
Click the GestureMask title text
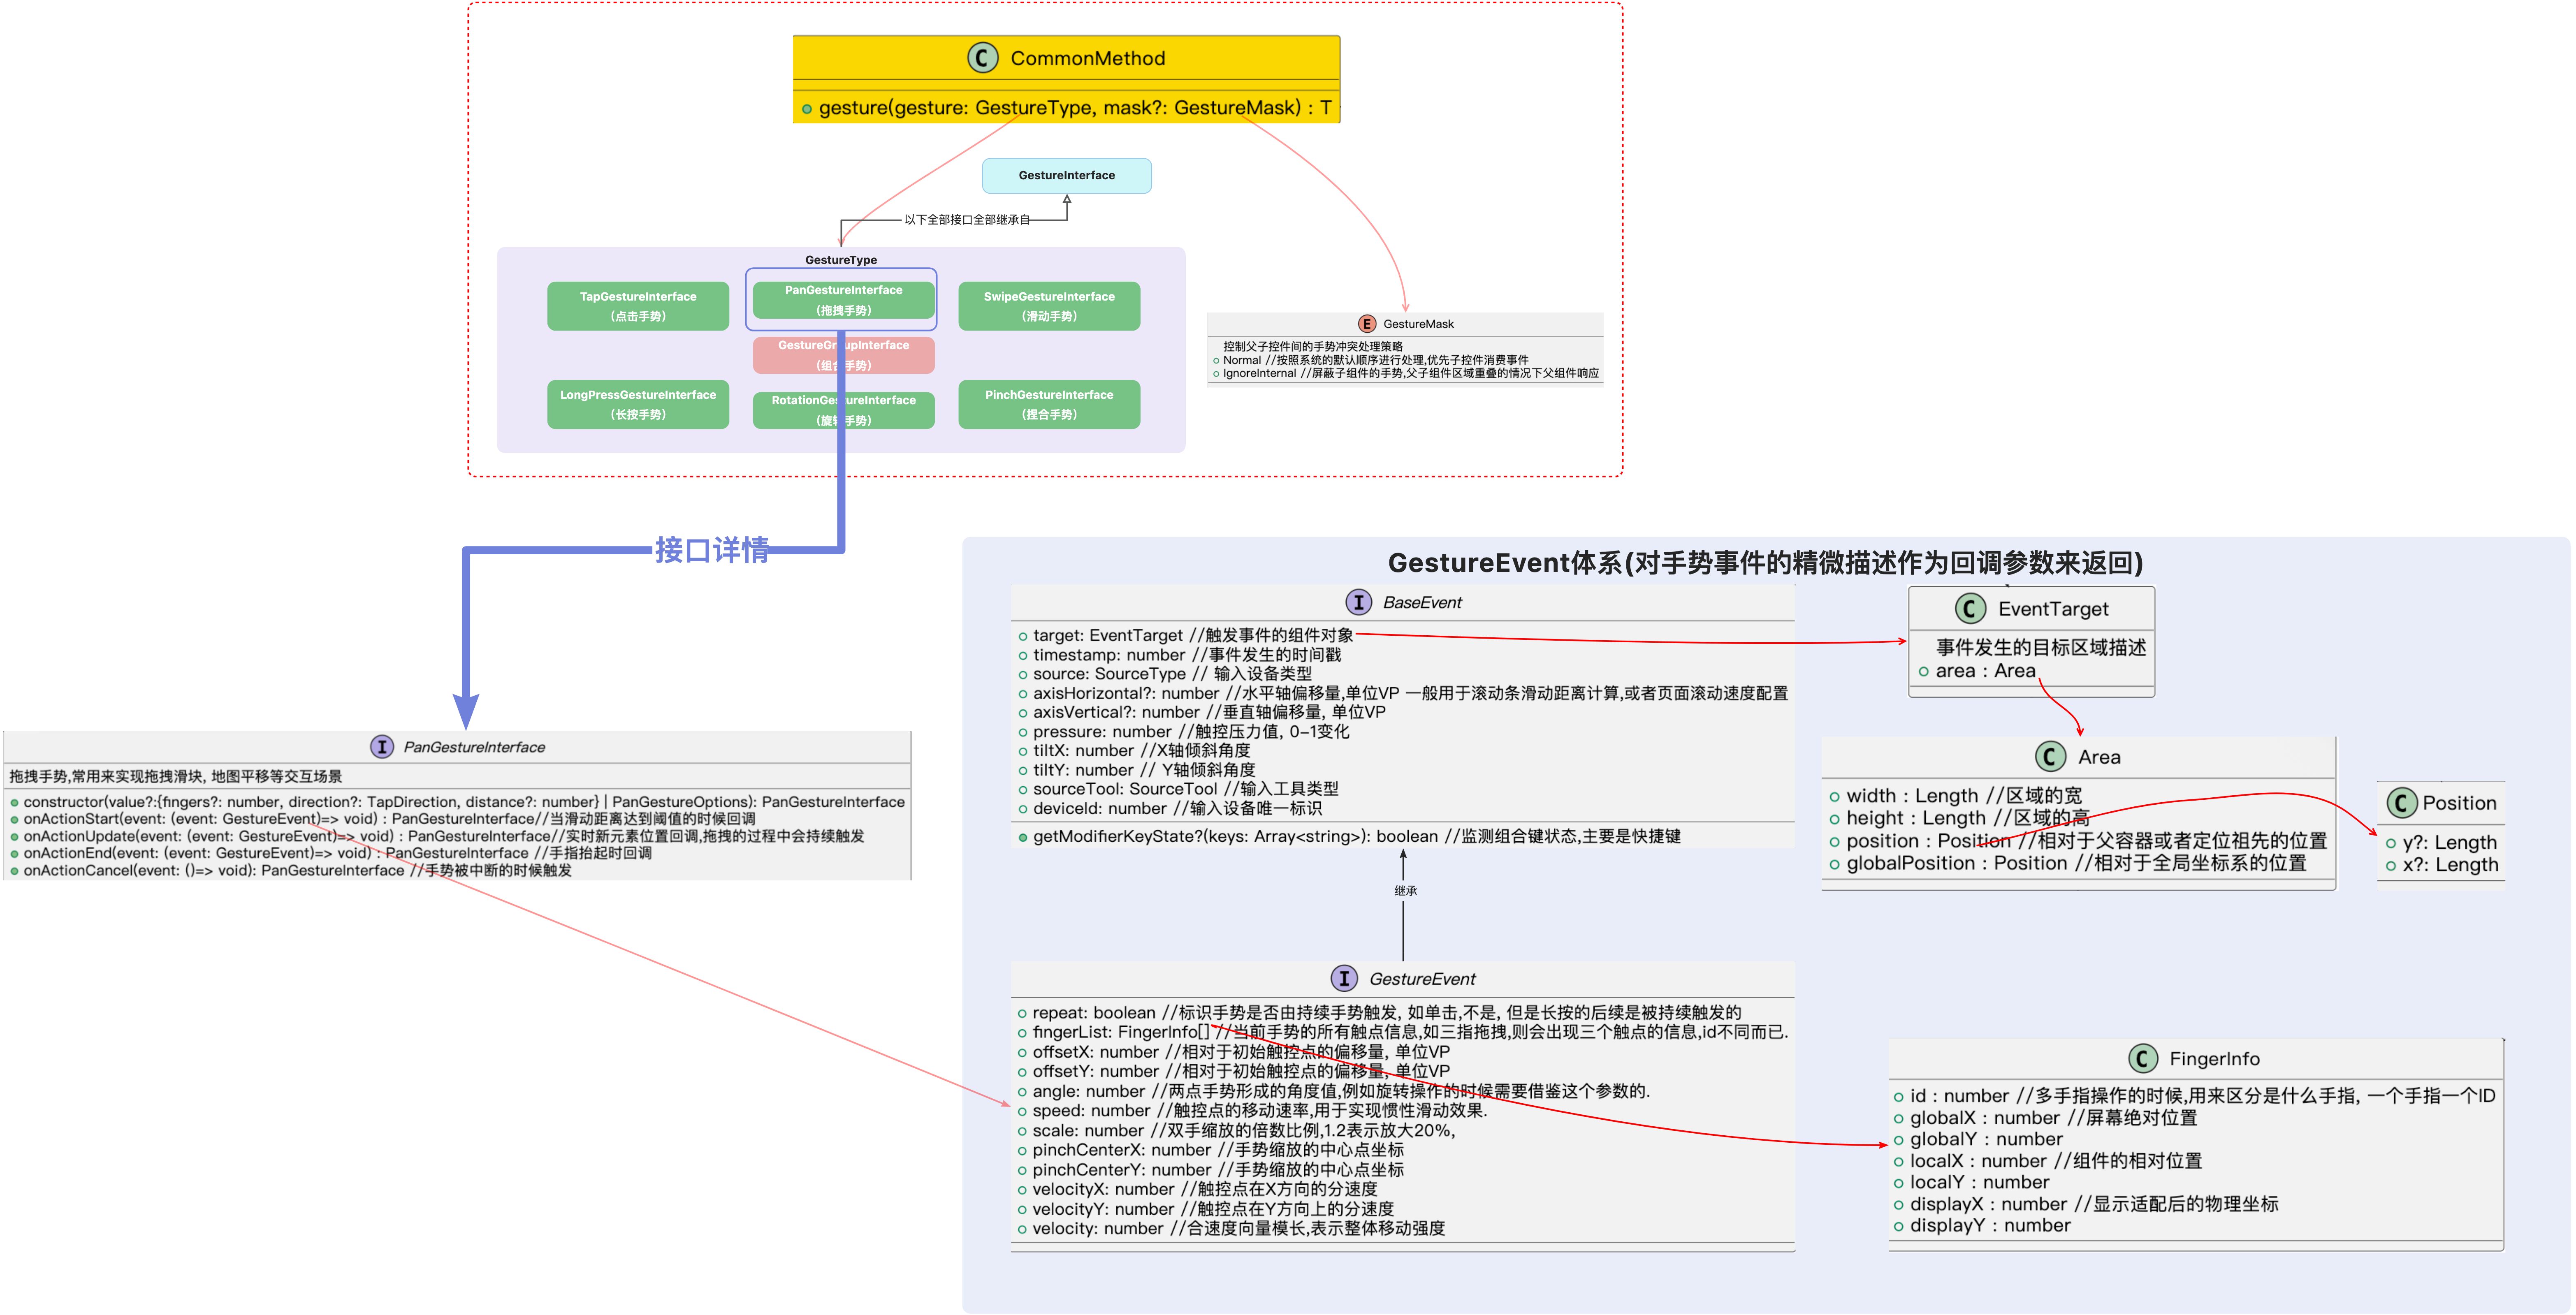tap(1418, 324)
